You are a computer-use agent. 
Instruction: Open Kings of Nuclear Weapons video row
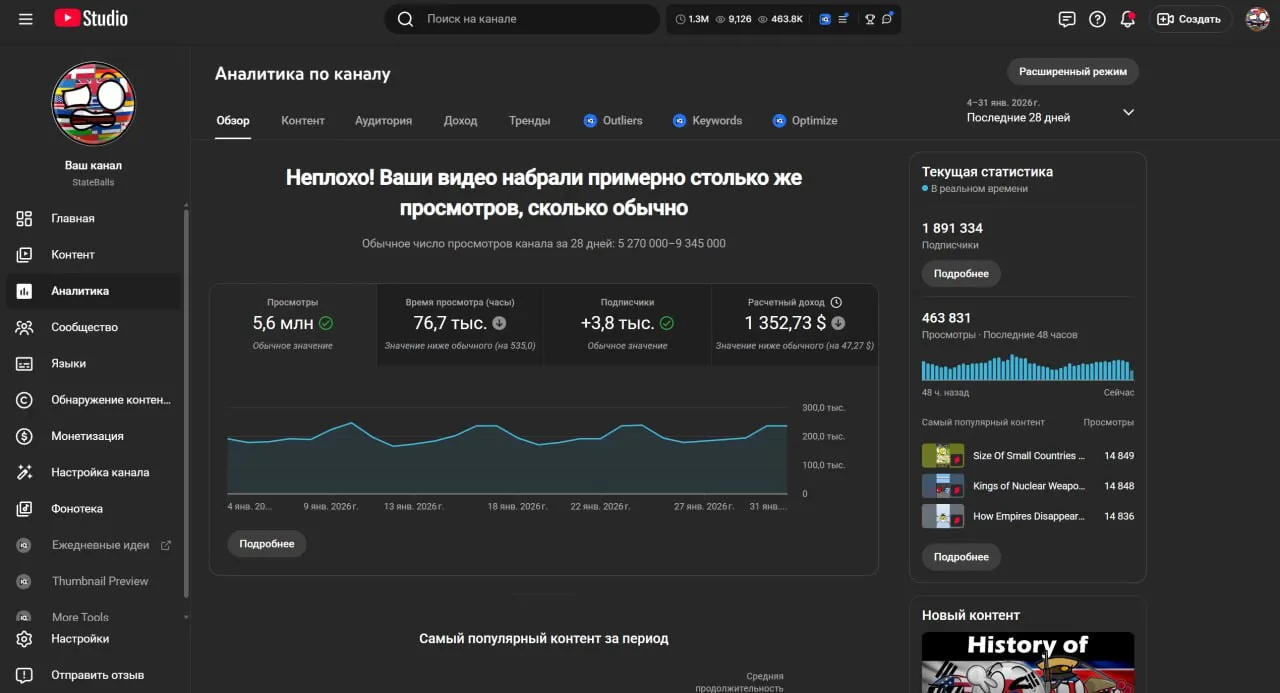click(x=1028, y=486)
